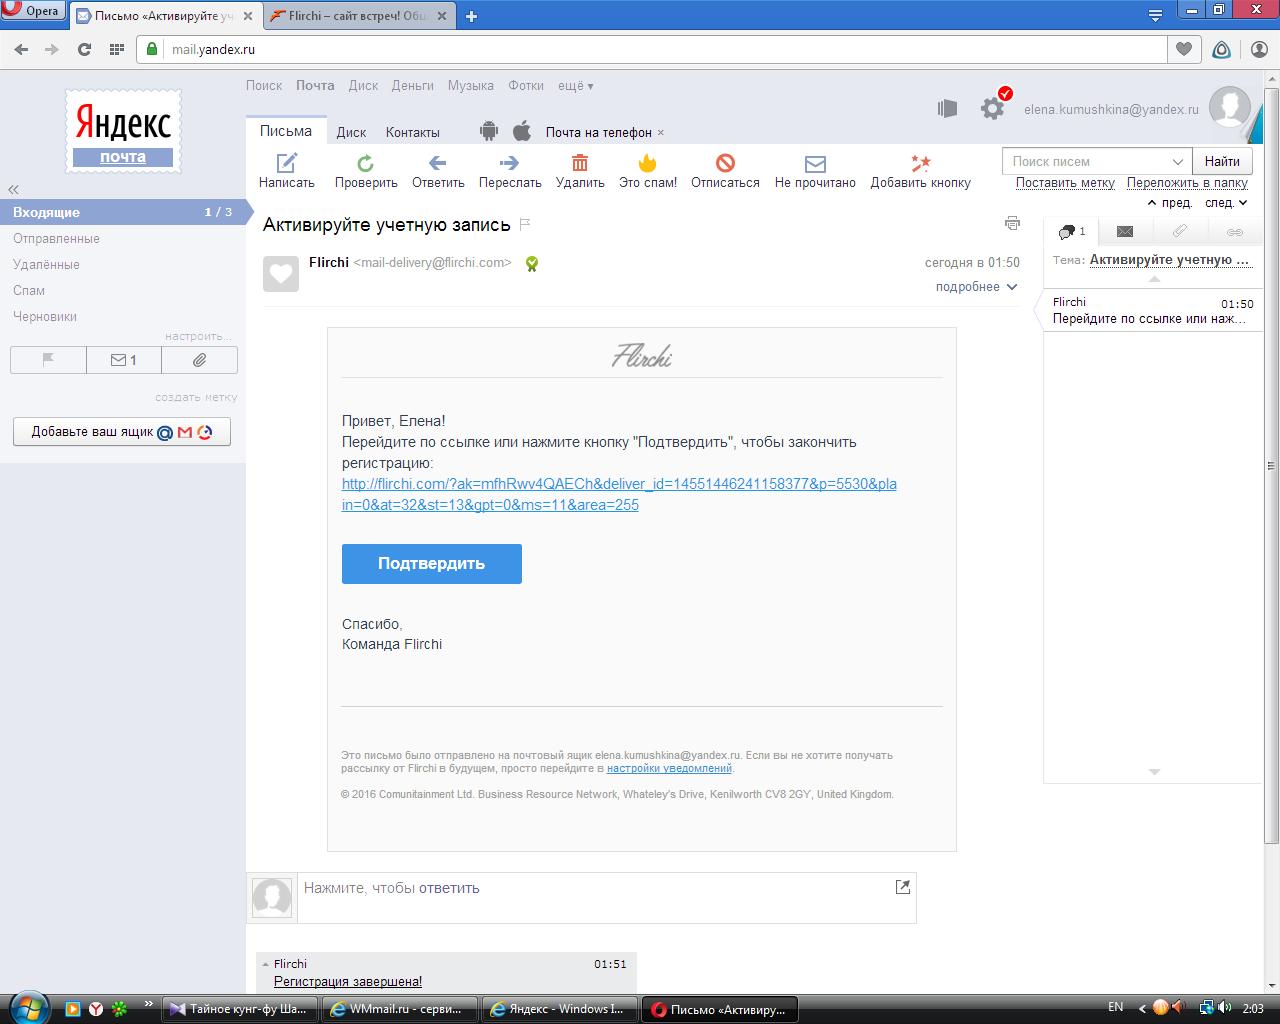
Task: Click Добавьте ваш ящик button
Action: pyautogui.click(x=122, y=432)
